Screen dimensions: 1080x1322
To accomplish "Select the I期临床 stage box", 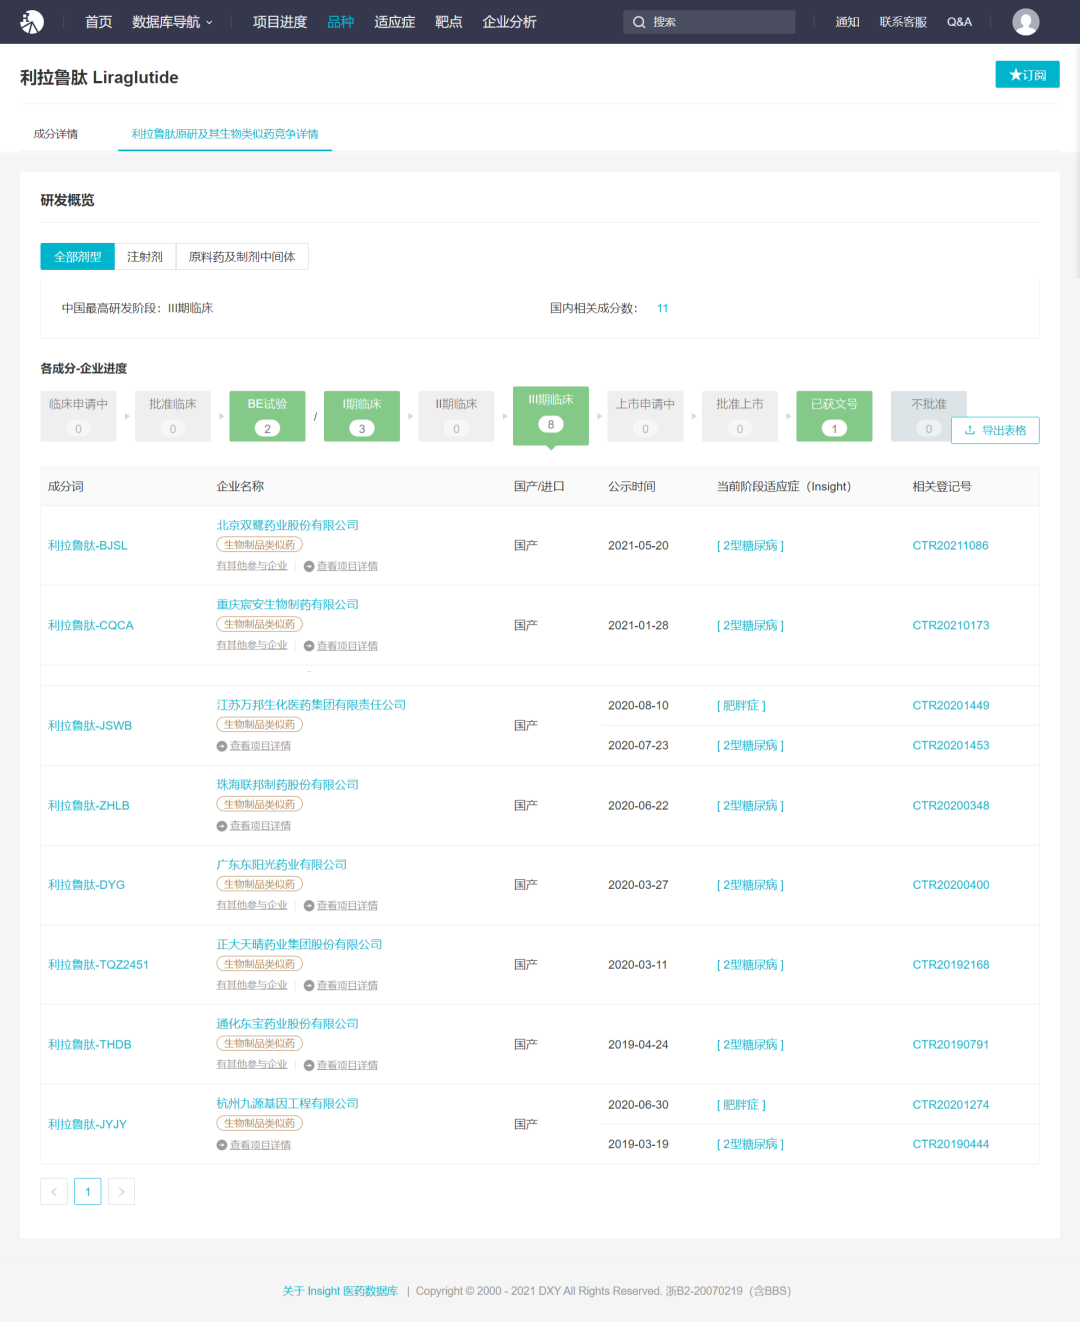I will pyautogui.click(x=362, y=416).
